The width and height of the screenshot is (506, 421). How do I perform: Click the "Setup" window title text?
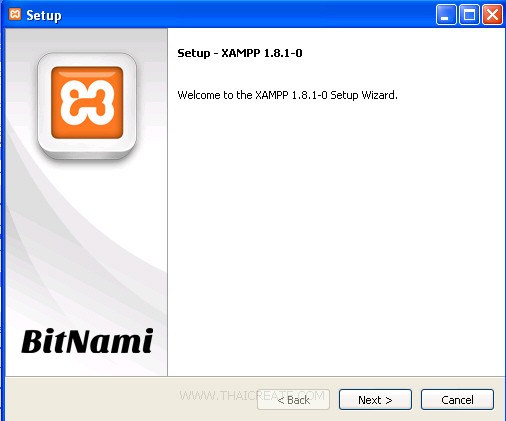[44, 15]
